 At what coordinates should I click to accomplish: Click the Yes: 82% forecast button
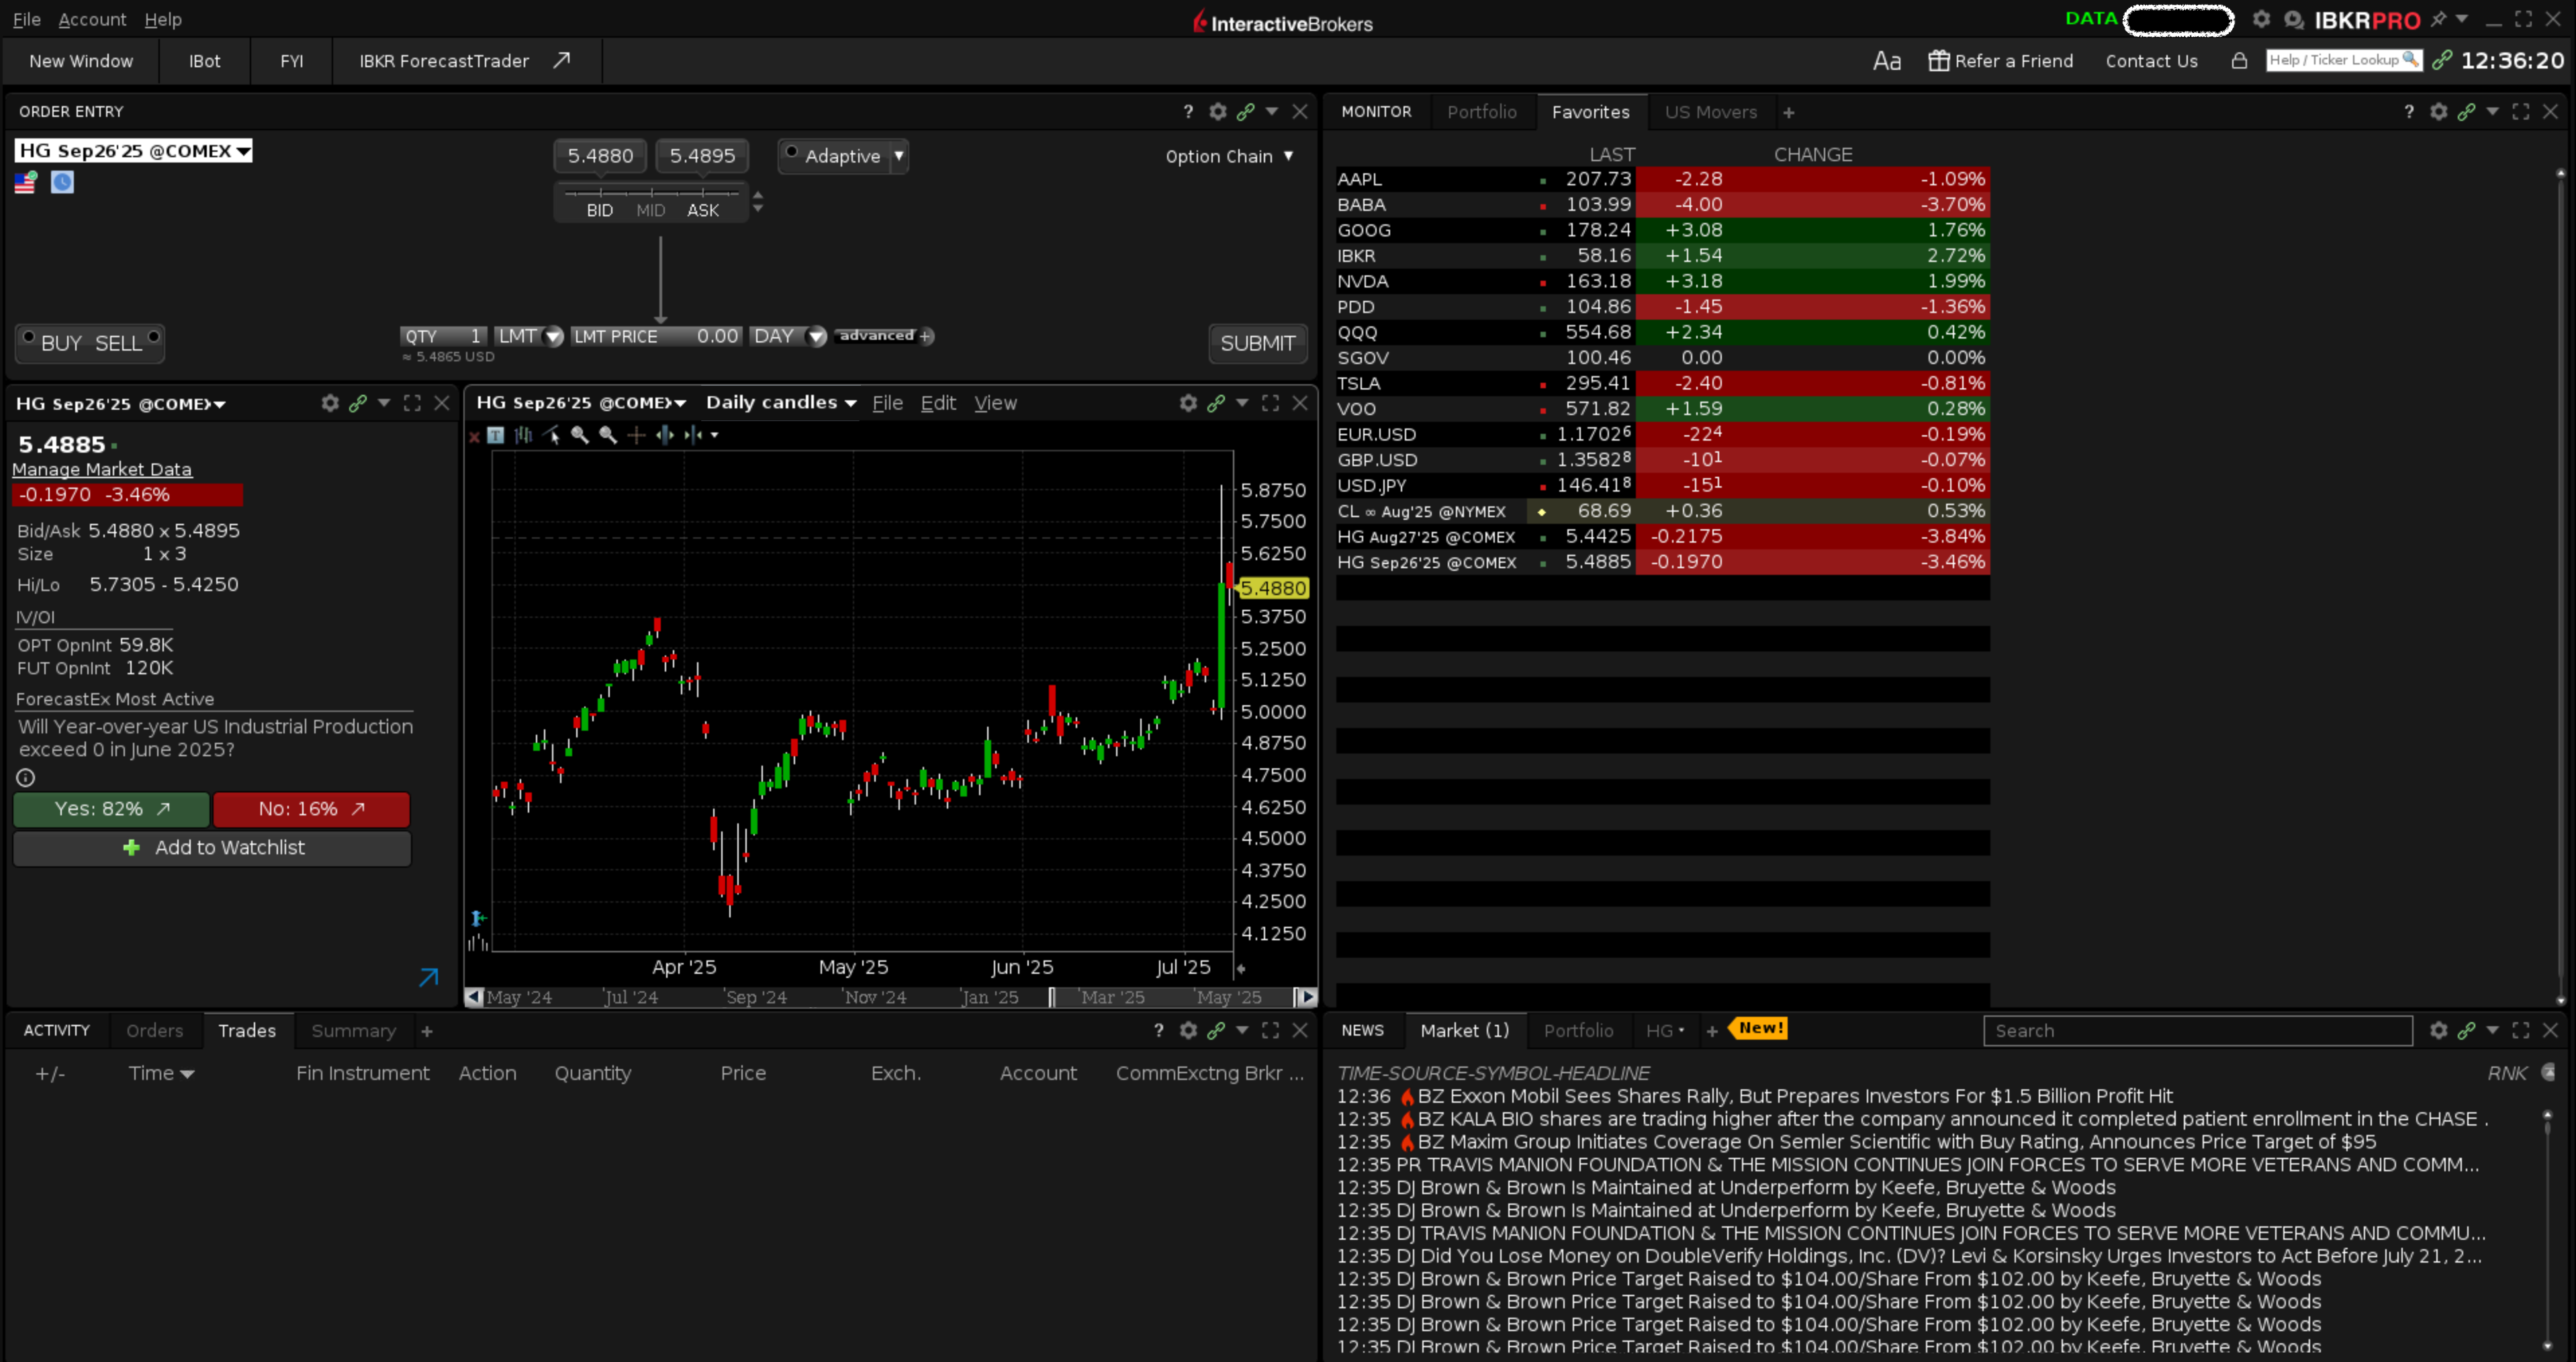tap(112, 808)
